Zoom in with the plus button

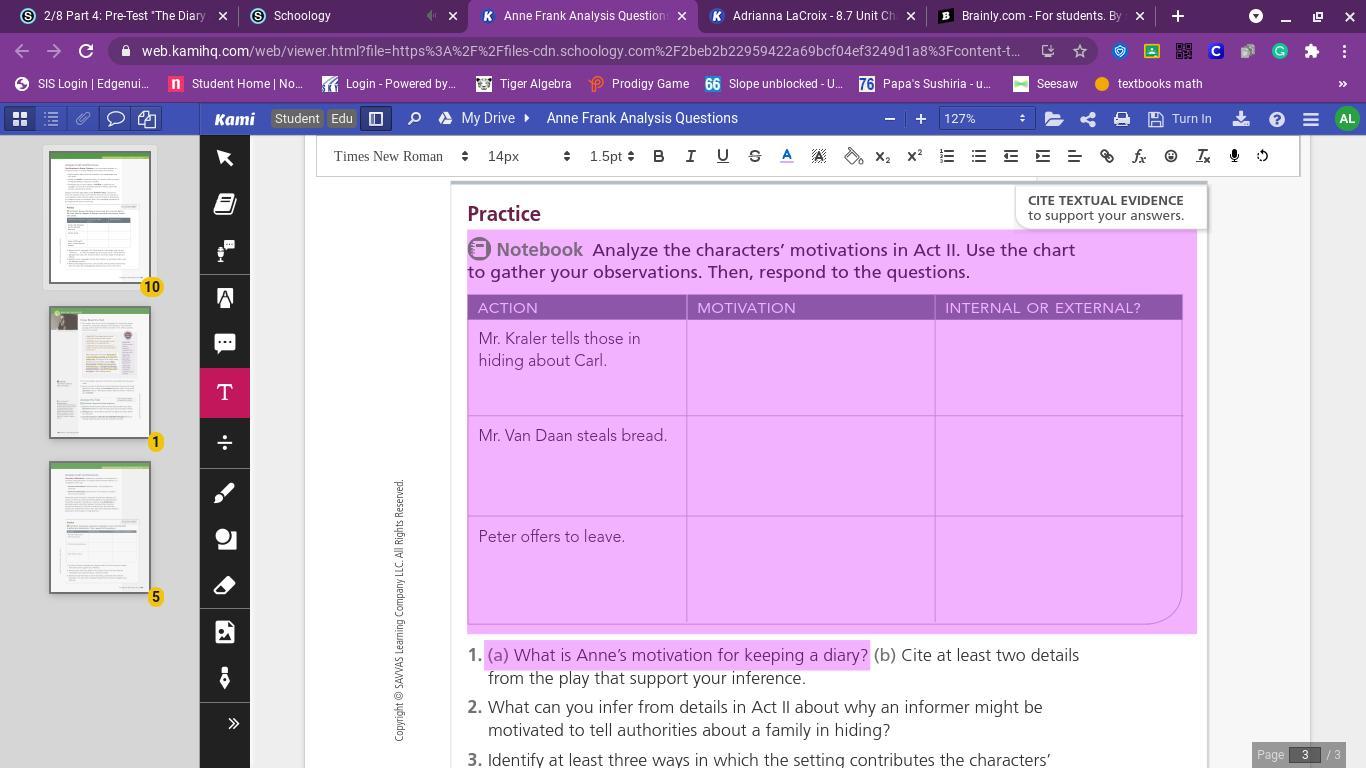921,119
